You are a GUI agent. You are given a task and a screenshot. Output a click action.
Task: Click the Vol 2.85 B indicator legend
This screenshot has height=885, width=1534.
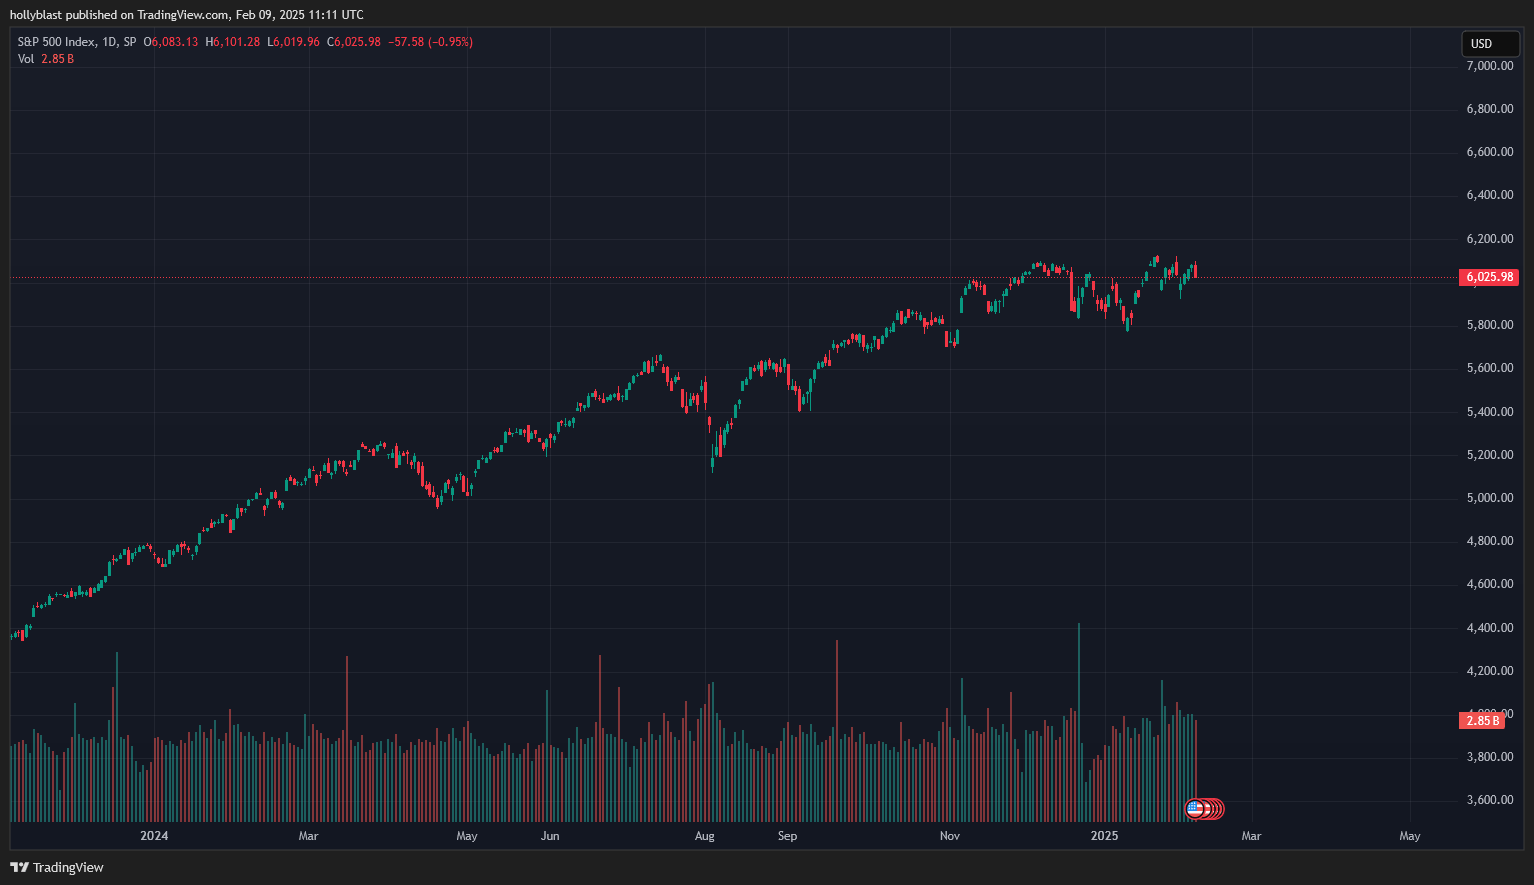tap(46, 59)
